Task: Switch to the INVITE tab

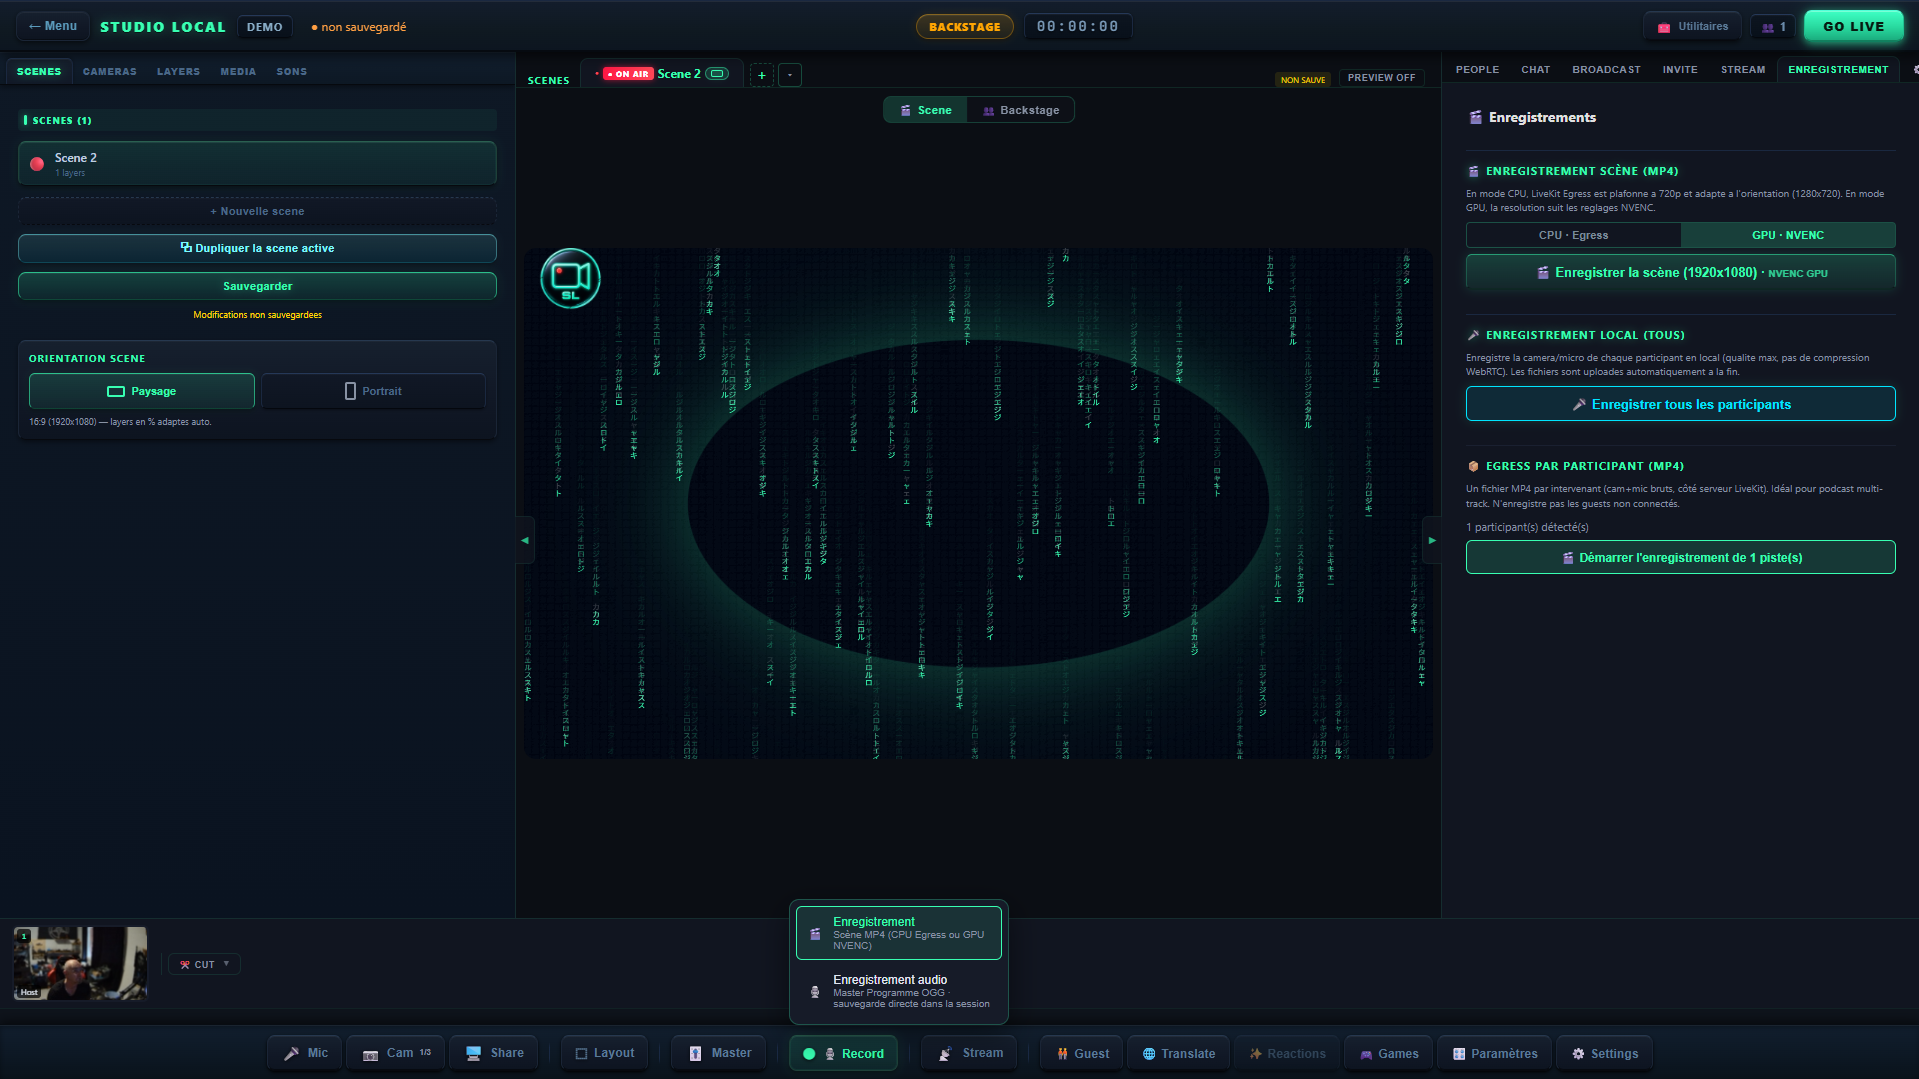Action: coord(1680,70)
